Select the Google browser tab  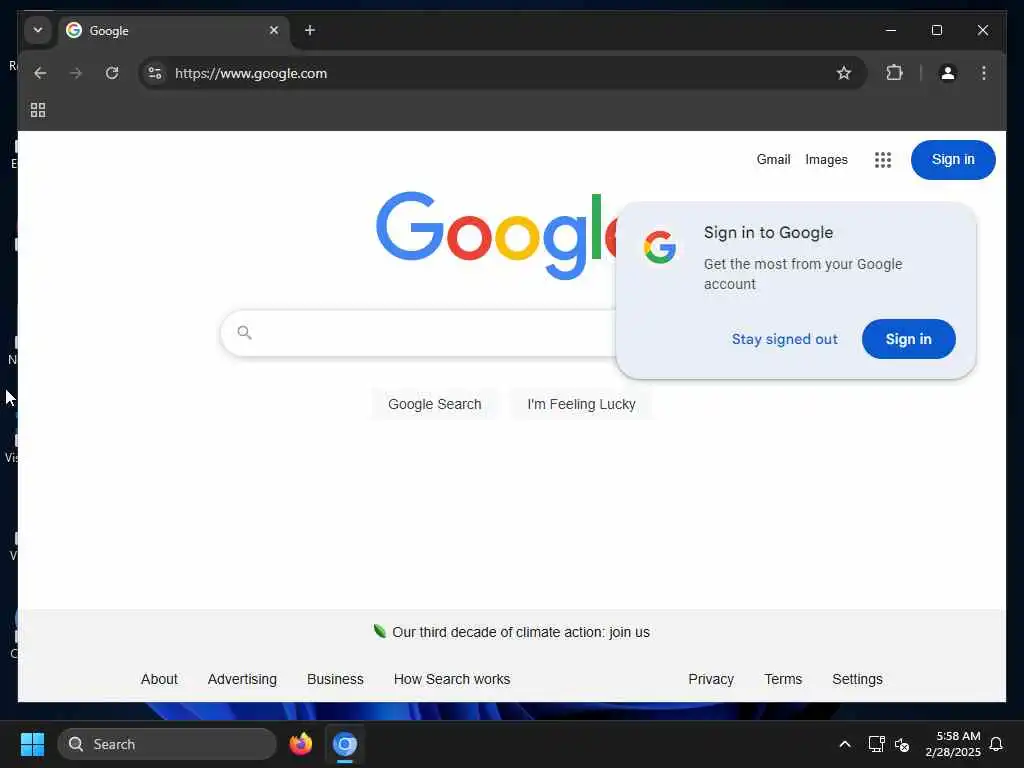[173, 31]
